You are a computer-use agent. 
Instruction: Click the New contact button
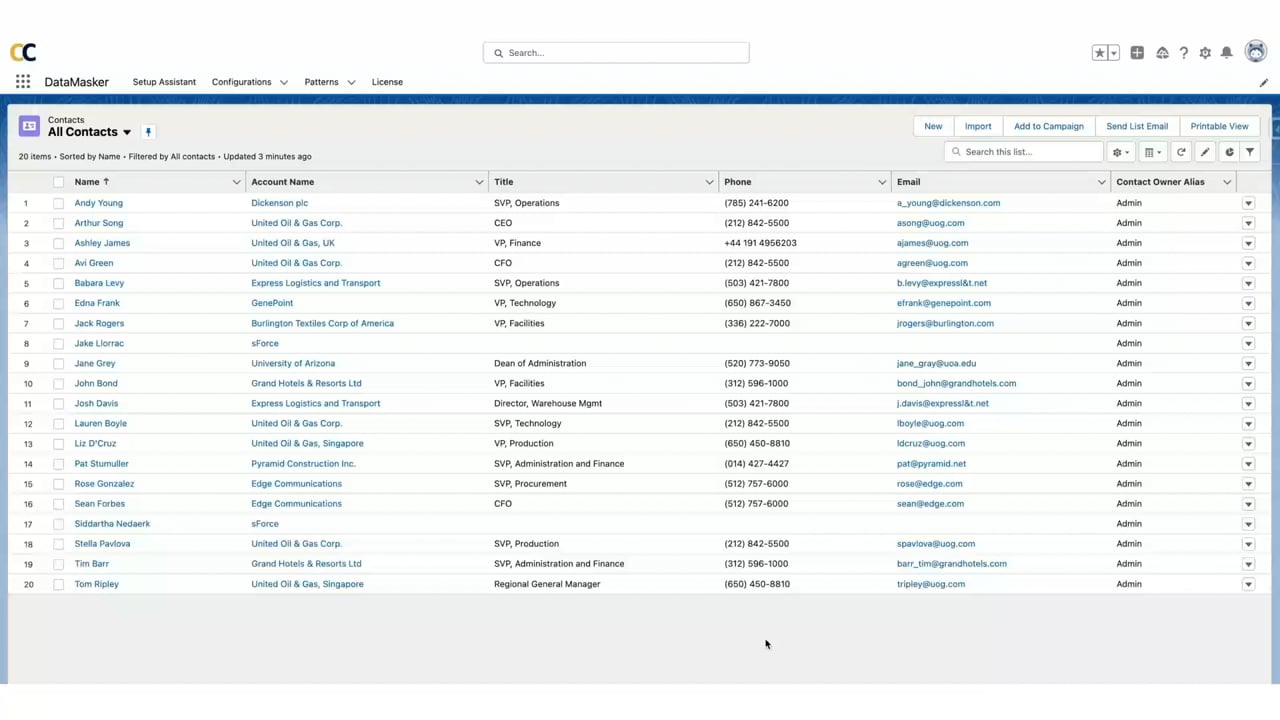point(933,126)
